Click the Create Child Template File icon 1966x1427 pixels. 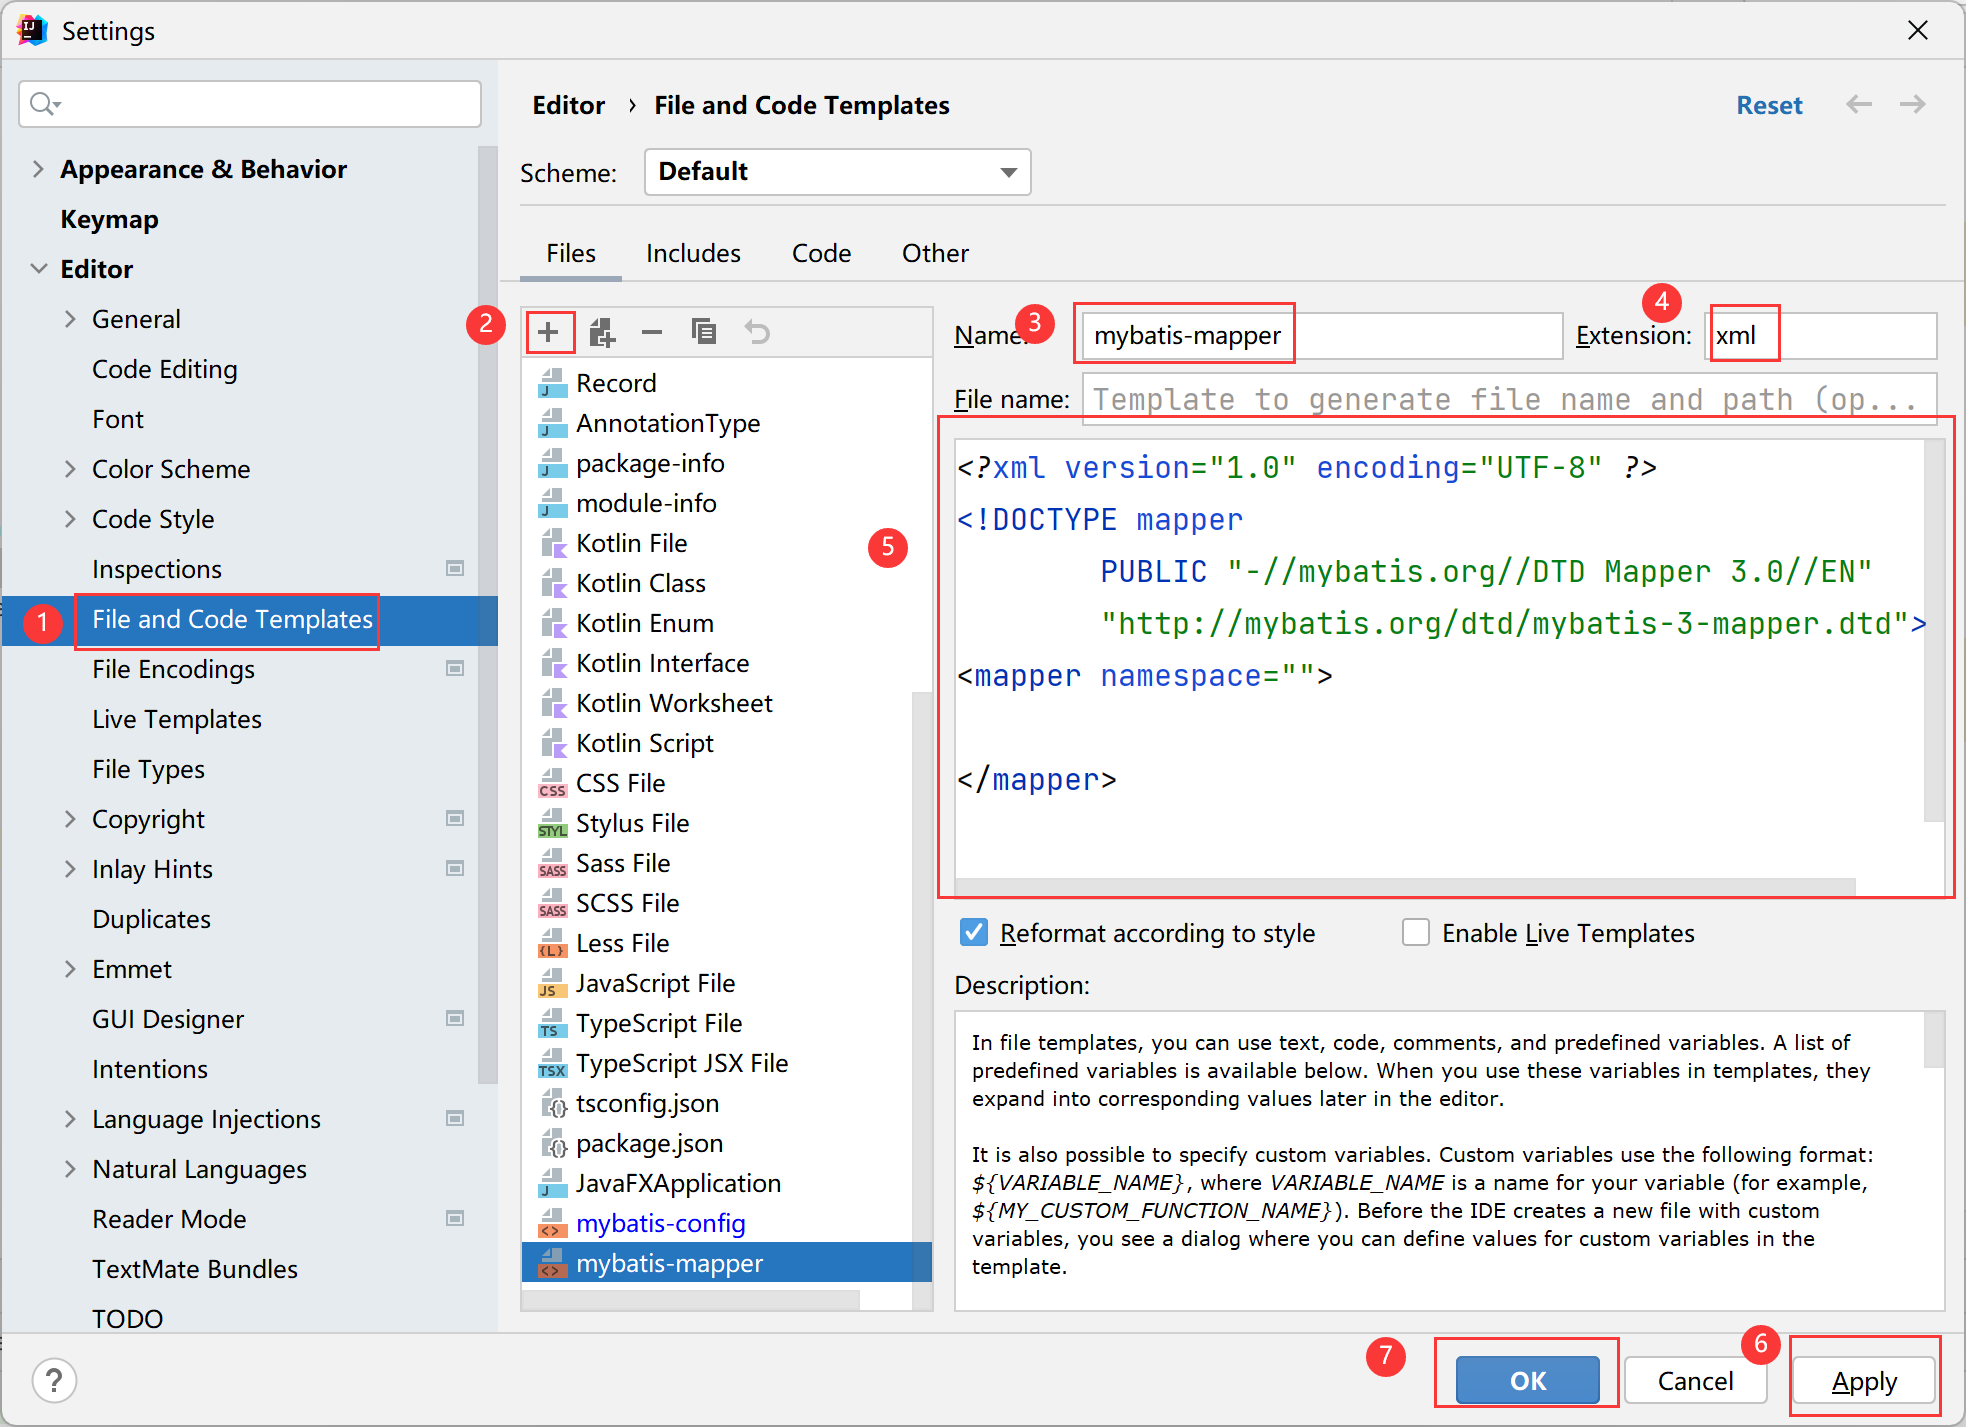coord(601,332)
